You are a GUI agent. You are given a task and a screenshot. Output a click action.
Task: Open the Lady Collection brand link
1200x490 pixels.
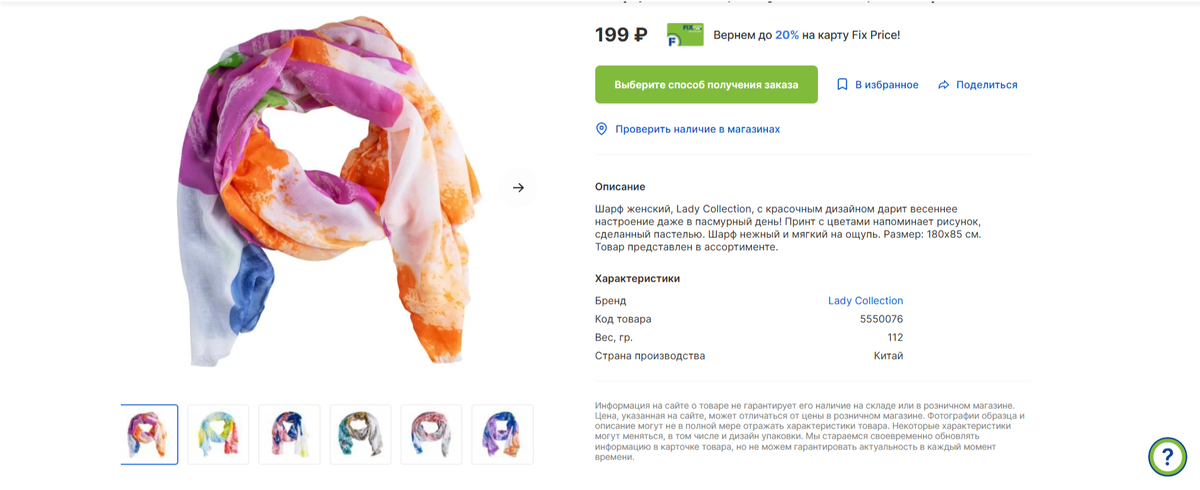pyautogui.click(x=865, y=300)
